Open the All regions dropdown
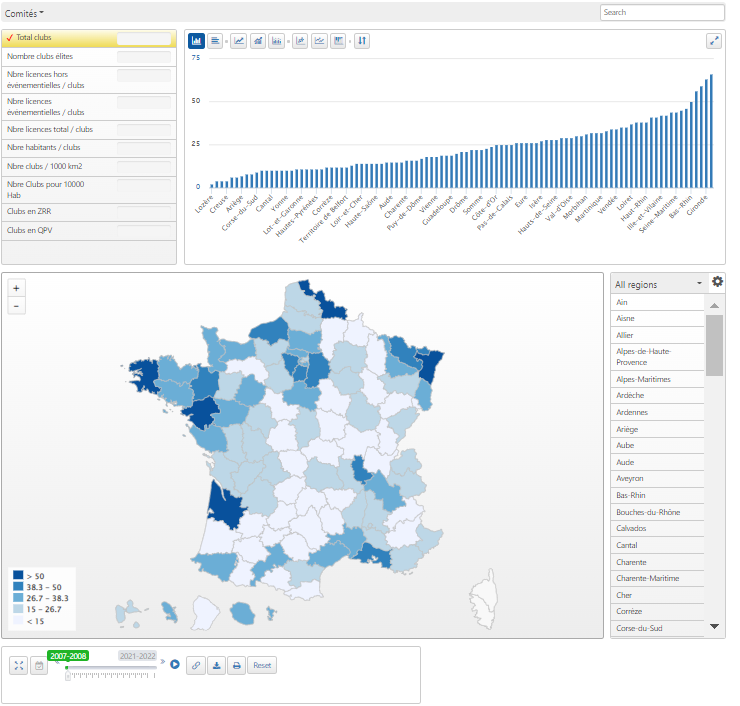The width and height of the screenshot is (740, 706). click(x=659, y=284)
